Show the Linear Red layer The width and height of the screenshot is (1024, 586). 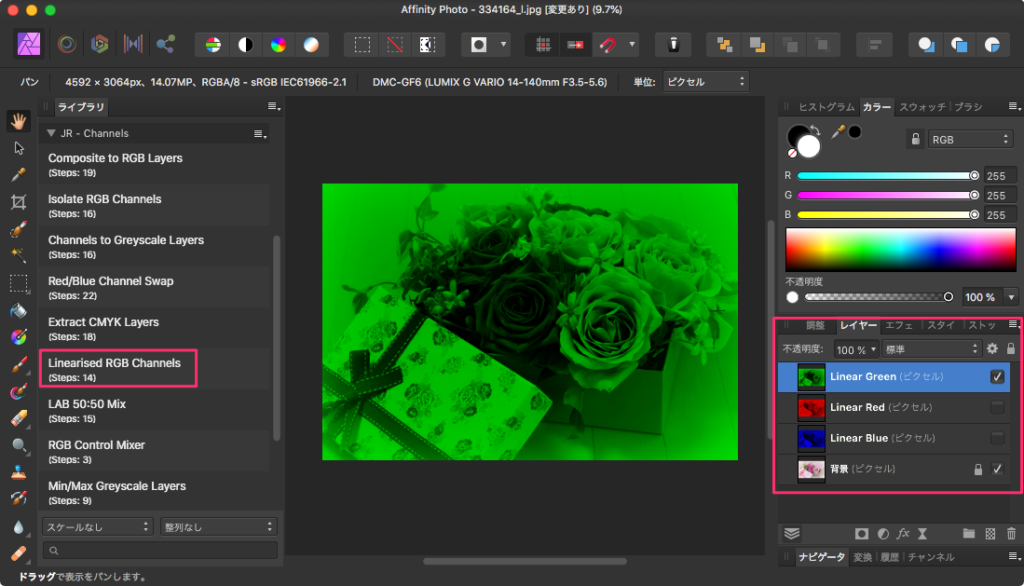(x=997, y=407)
